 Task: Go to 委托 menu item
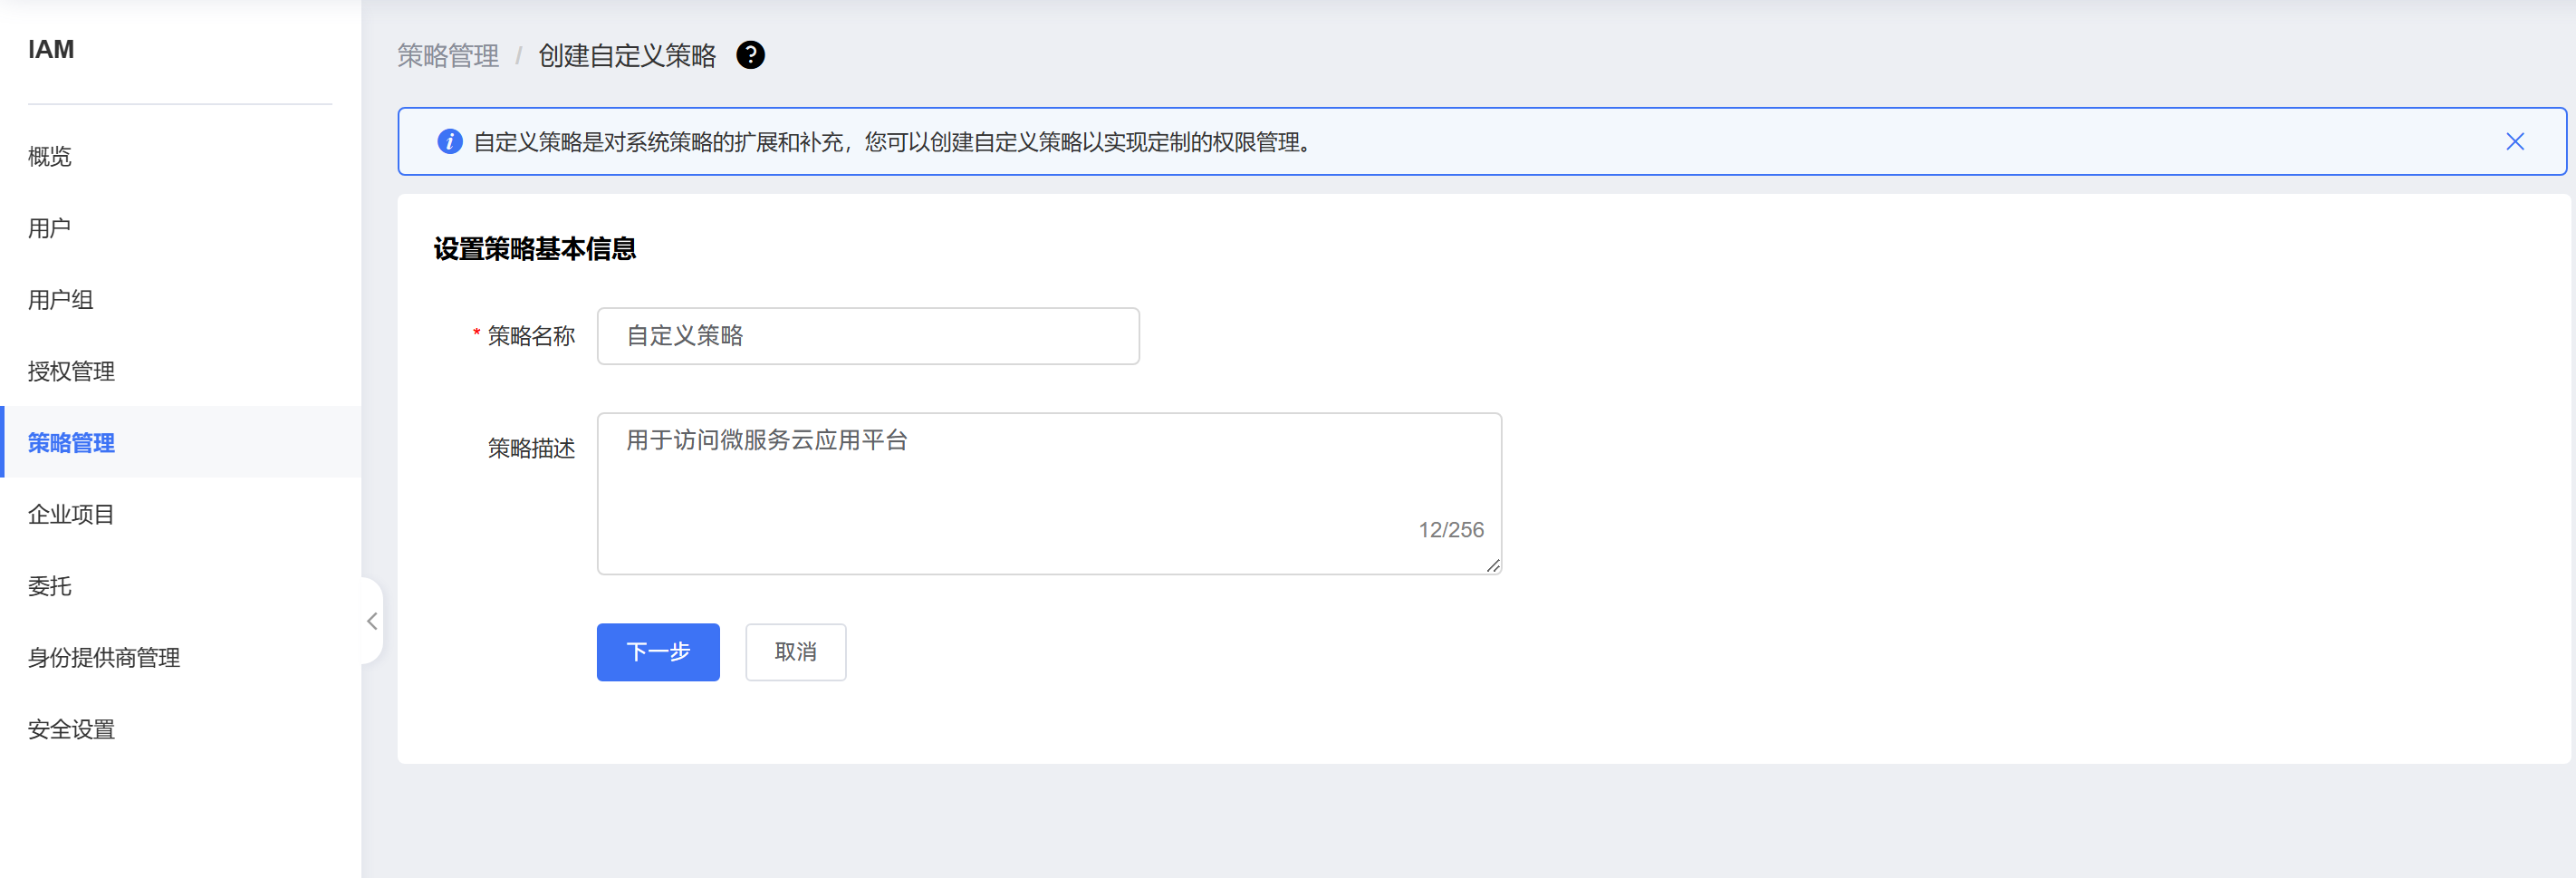coord(50,586)
